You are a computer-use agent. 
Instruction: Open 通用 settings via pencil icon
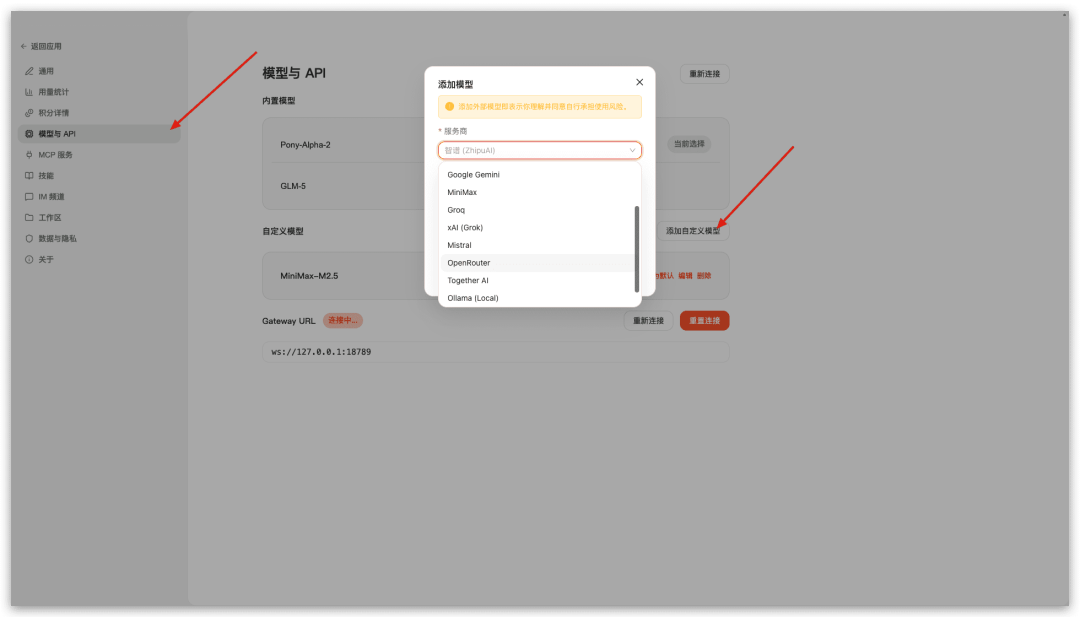click(30, 71)
